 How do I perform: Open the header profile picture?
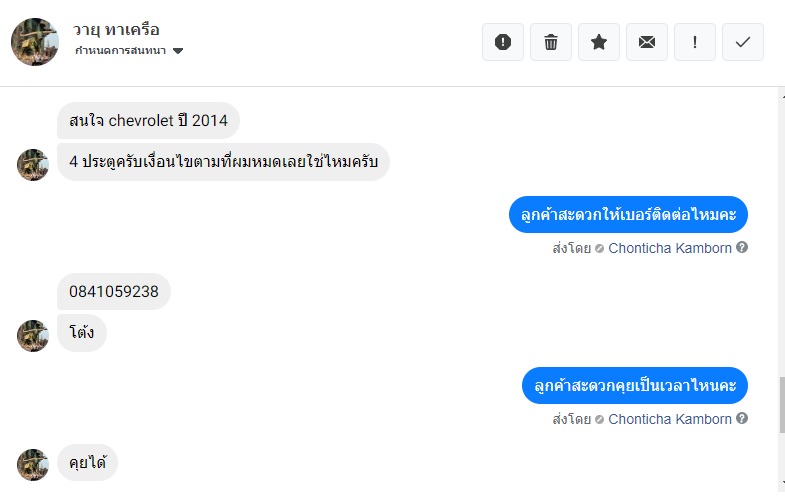(34, 41)
